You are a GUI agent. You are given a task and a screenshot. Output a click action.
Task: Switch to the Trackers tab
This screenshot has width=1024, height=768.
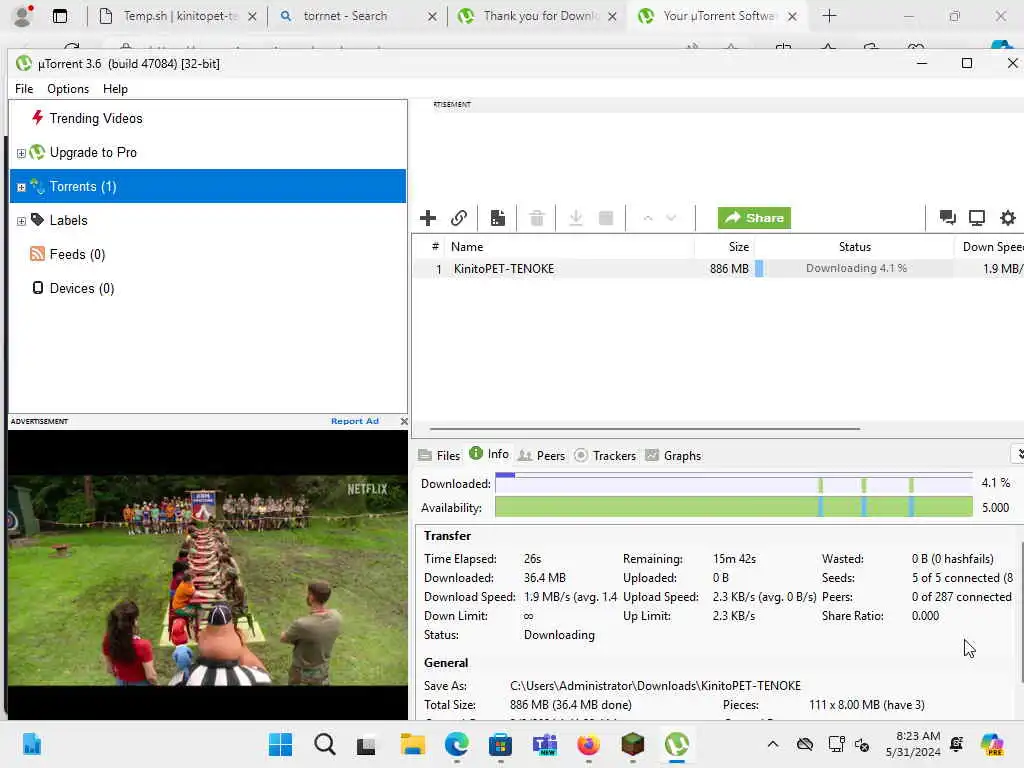click(605, 455)
